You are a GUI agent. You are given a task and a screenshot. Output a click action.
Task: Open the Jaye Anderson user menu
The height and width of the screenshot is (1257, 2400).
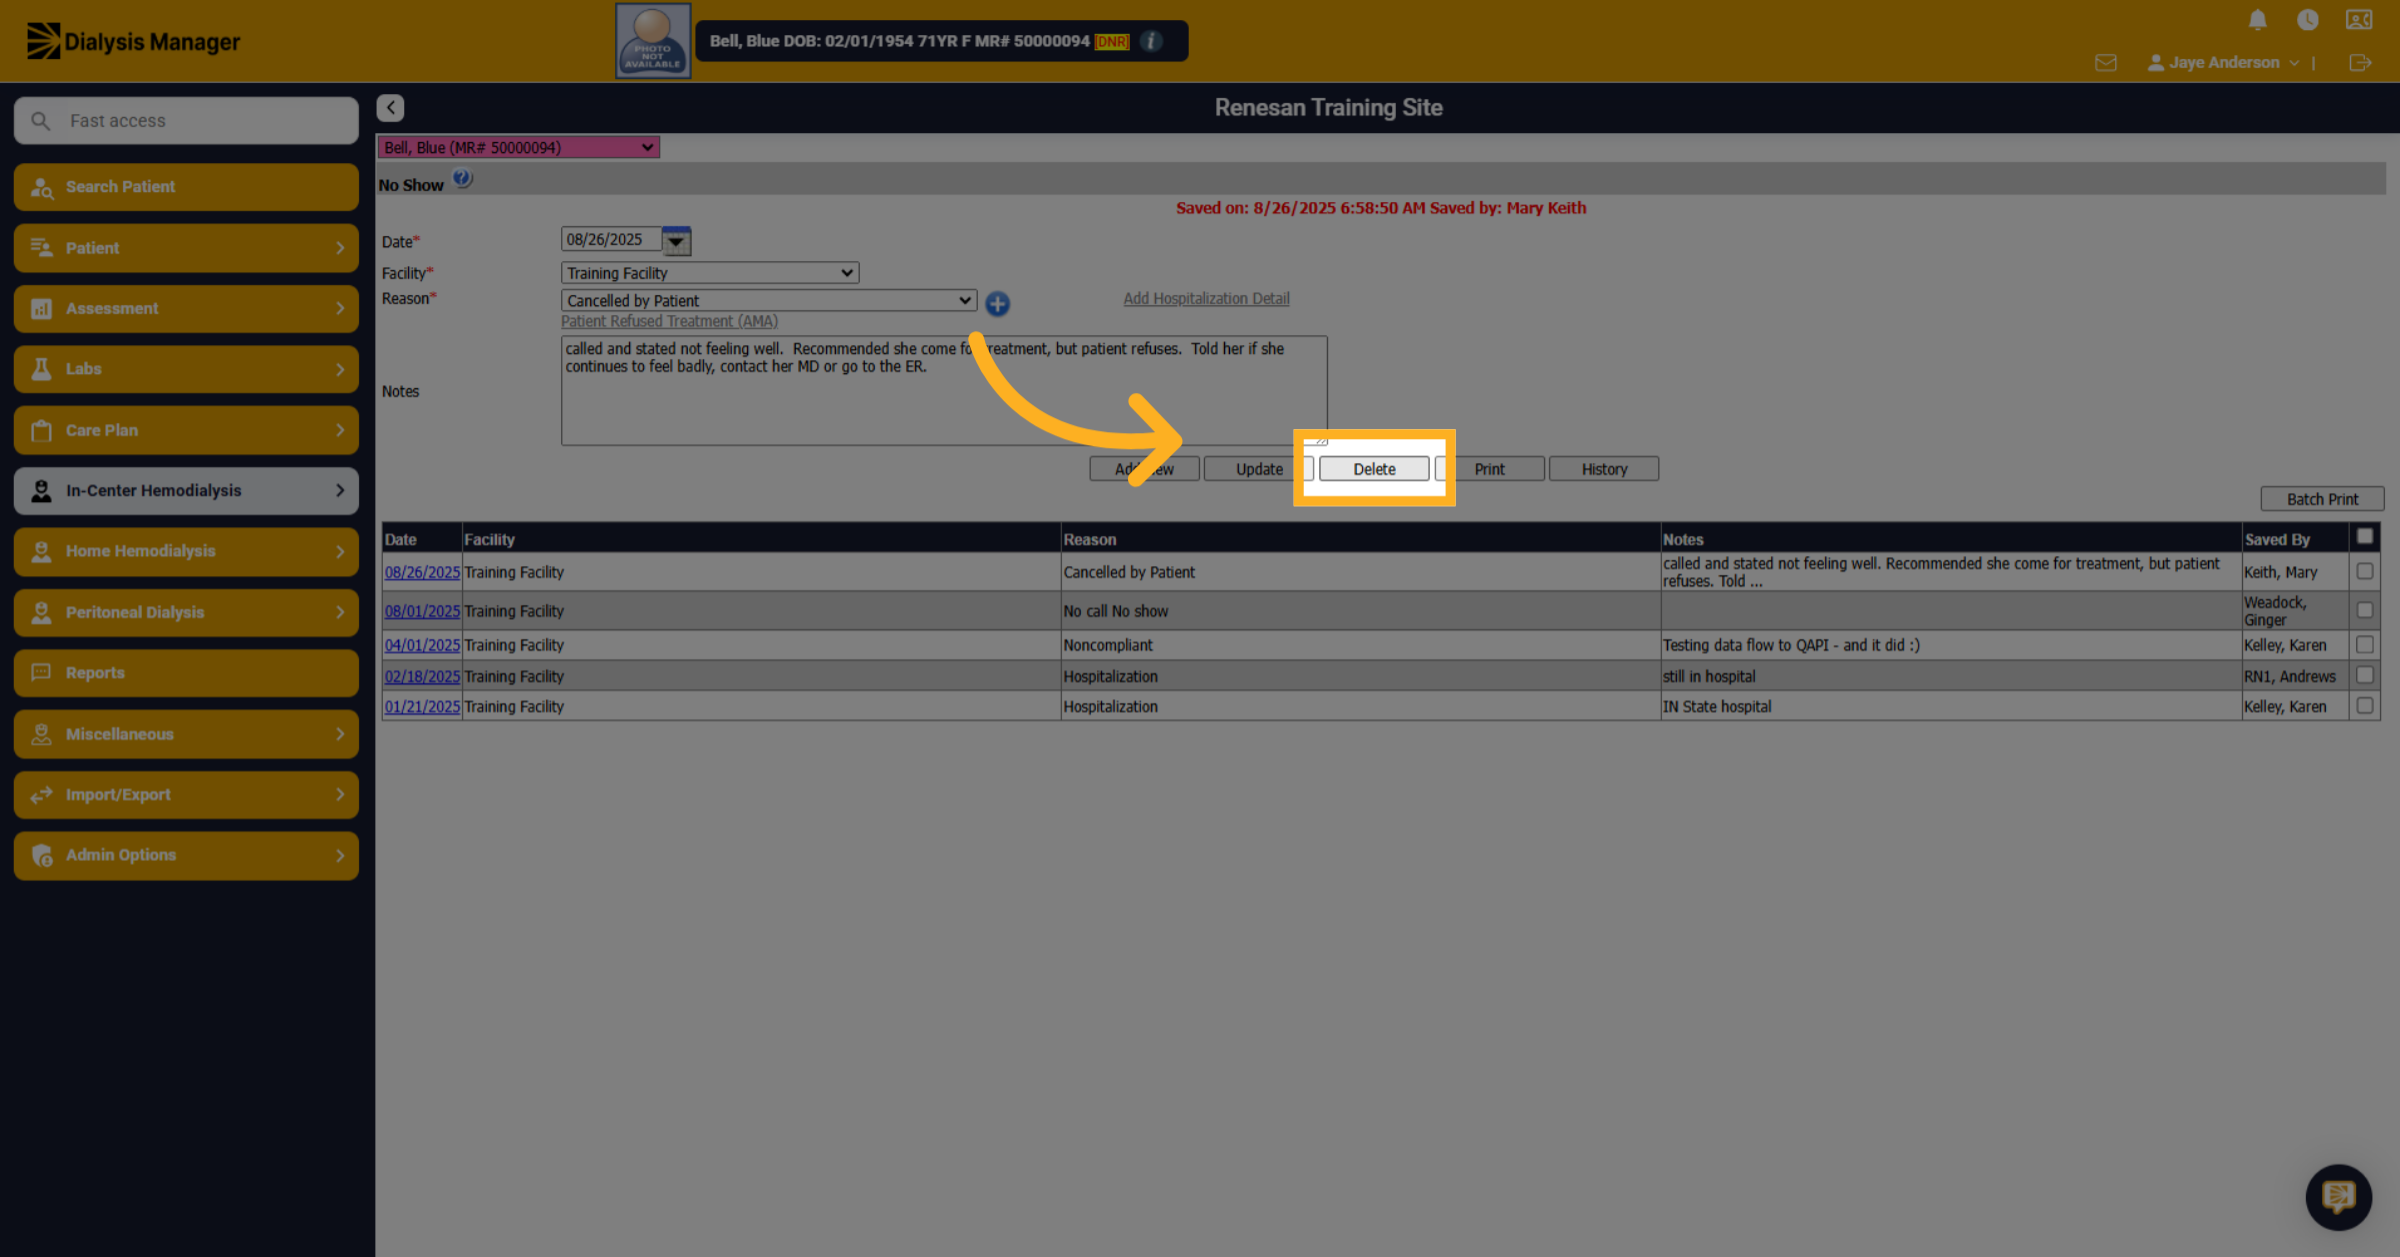click(2222, 63)
